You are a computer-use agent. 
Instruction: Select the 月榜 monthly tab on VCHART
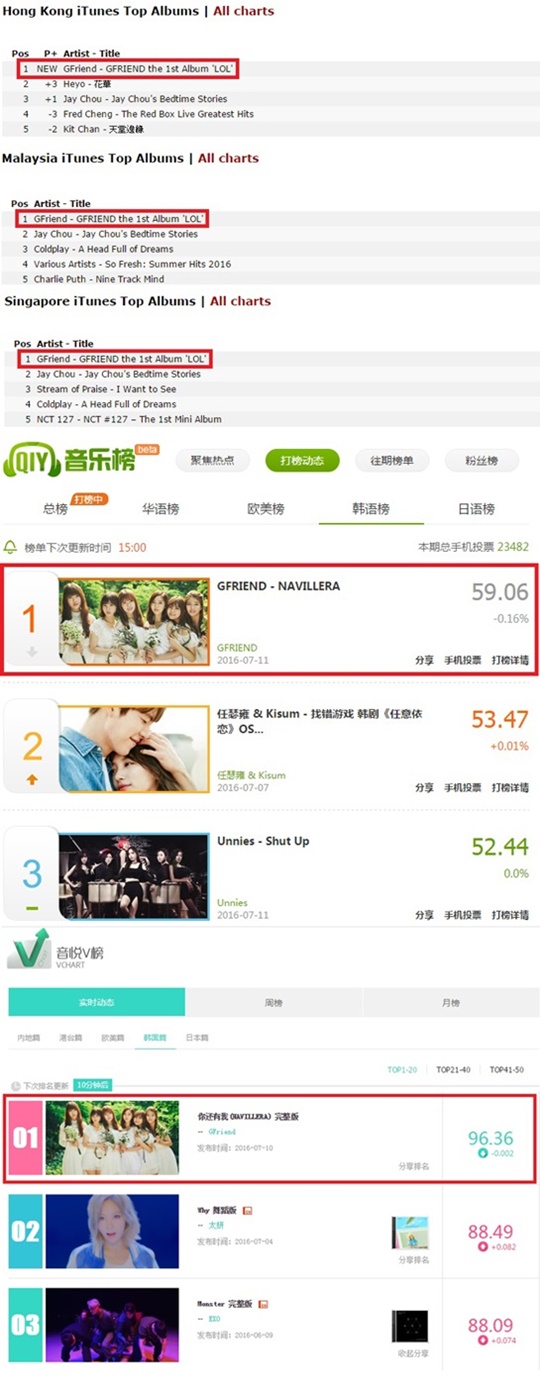point(451,1002)
